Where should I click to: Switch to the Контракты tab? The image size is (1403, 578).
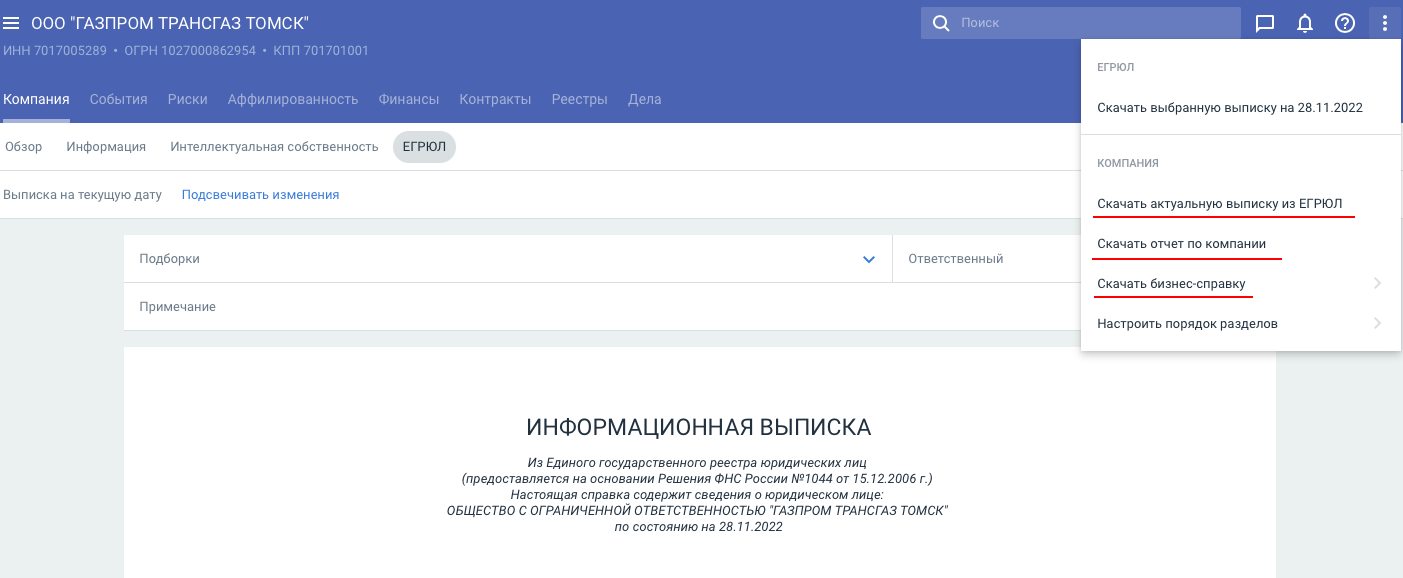pos(495,99)
